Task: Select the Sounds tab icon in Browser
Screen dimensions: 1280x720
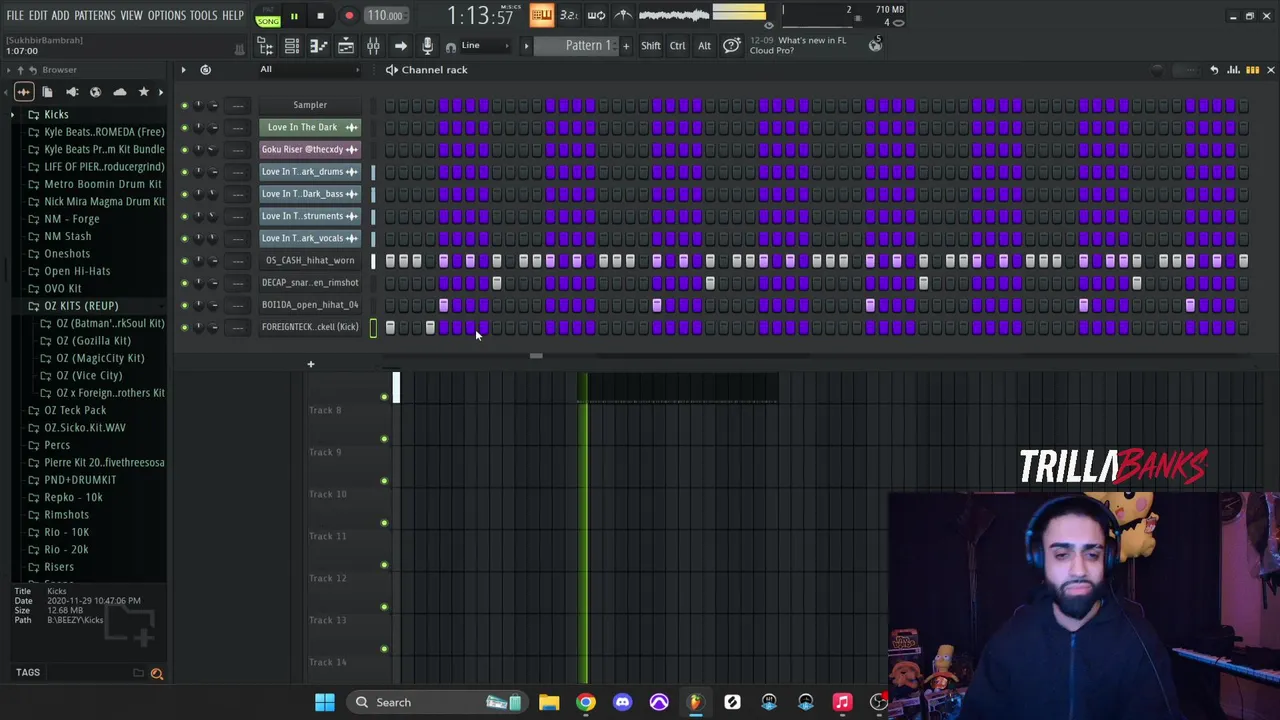Action: 23,92
